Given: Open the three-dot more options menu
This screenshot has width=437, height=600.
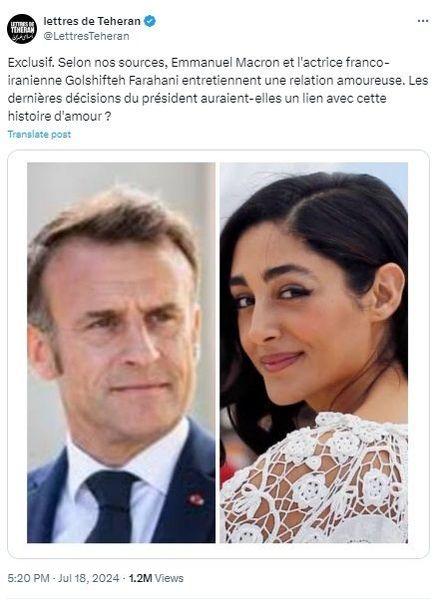Looking at the screenshot, I should (422, 21).
